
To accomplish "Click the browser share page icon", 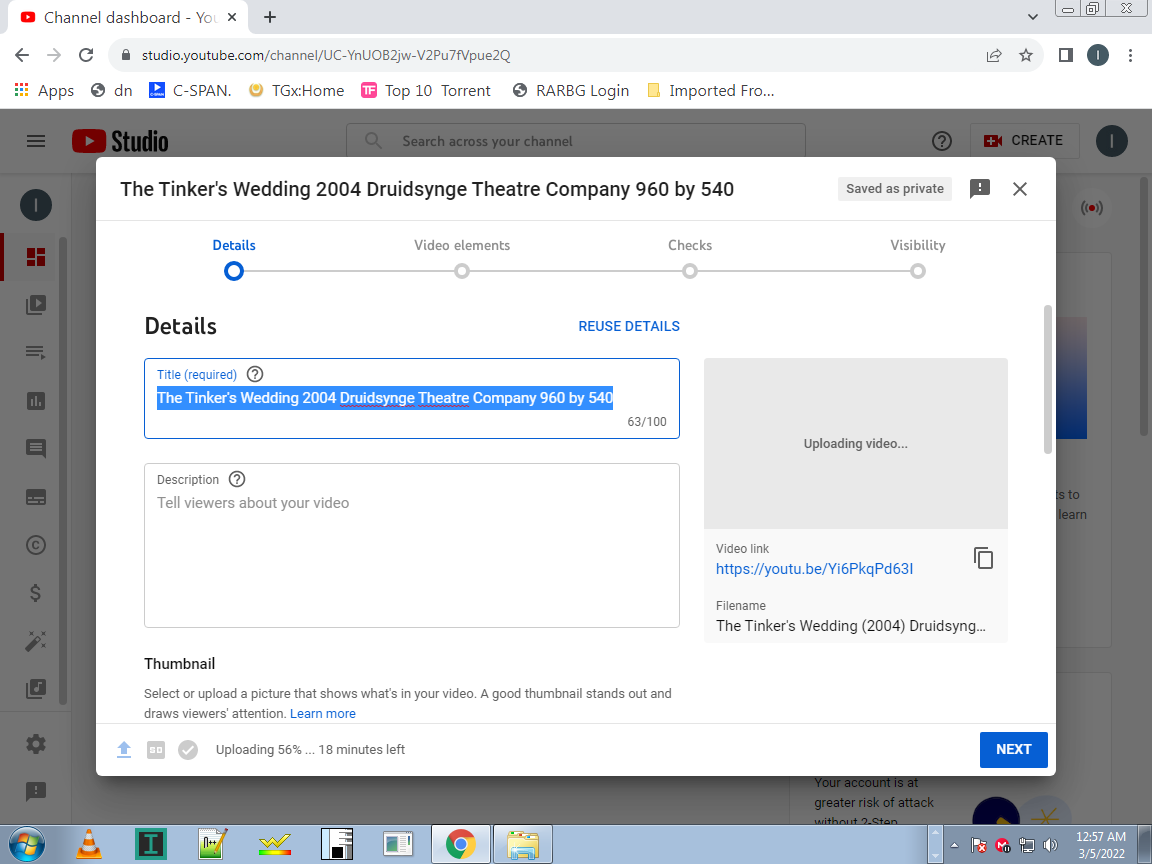I will (x=994, y=55).
